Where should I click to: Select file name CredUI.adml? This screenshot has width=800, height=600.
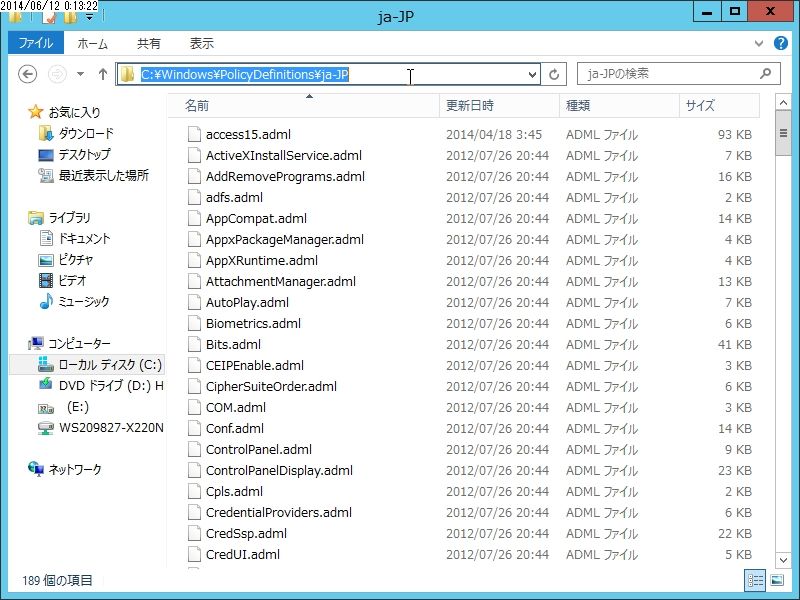coord(243,554)
